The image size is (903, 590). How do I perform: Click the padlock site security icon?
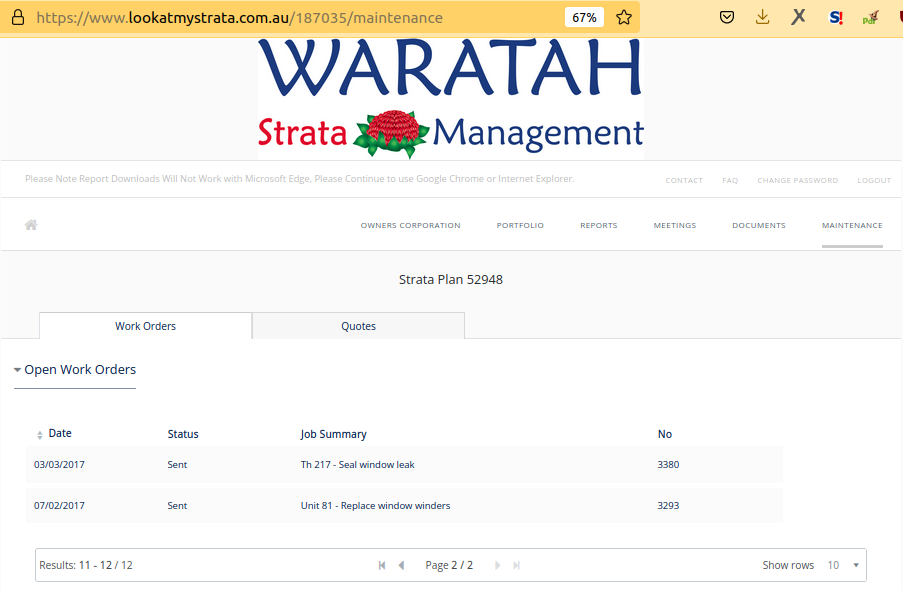click(17, 18)
